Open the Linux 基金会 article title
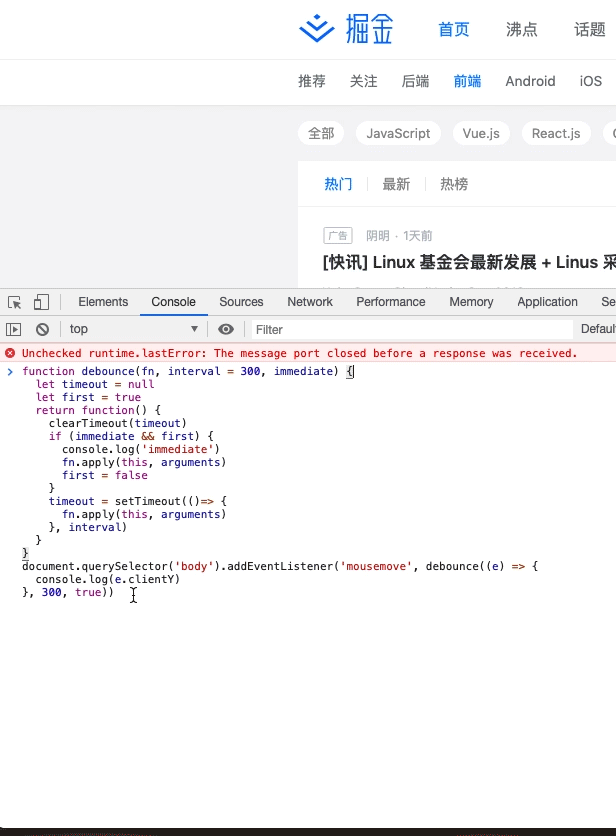Viewport: 616px width, 836px height. pos(469,262)
